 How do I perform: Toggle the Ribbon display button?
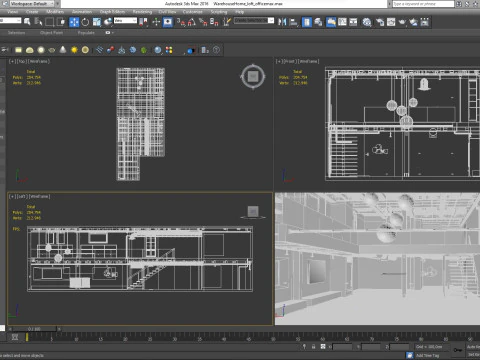(x=331, y=22)
